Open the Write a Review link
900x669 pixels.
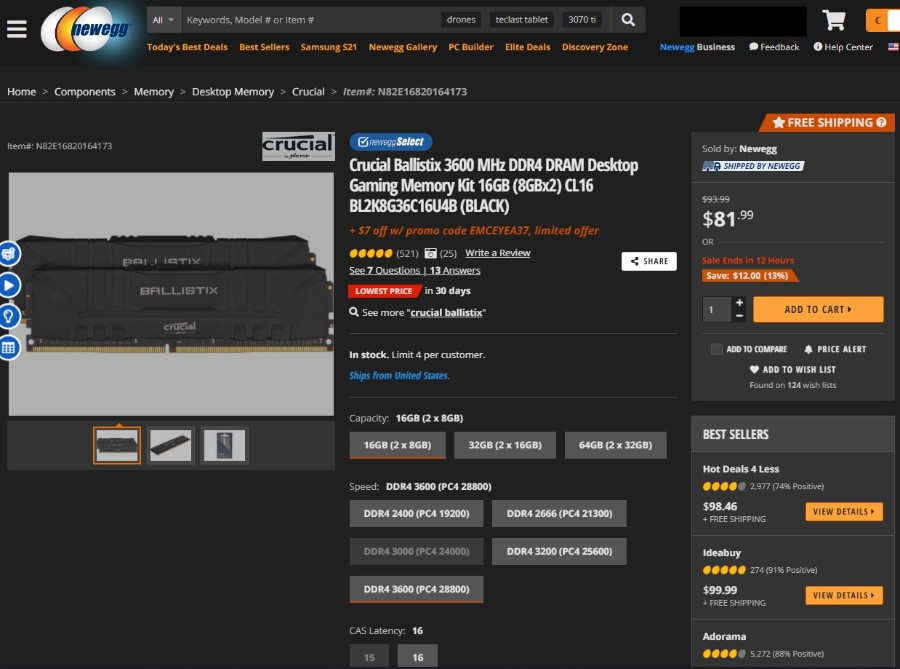tap(498, 252)
